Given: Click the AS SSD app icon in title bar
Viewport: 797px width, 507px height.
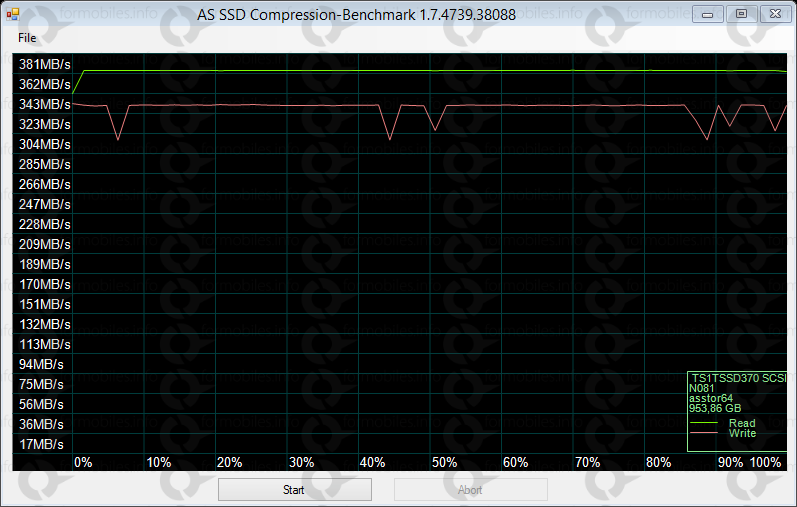Looking at the screenshot, I should coord(13,13).
